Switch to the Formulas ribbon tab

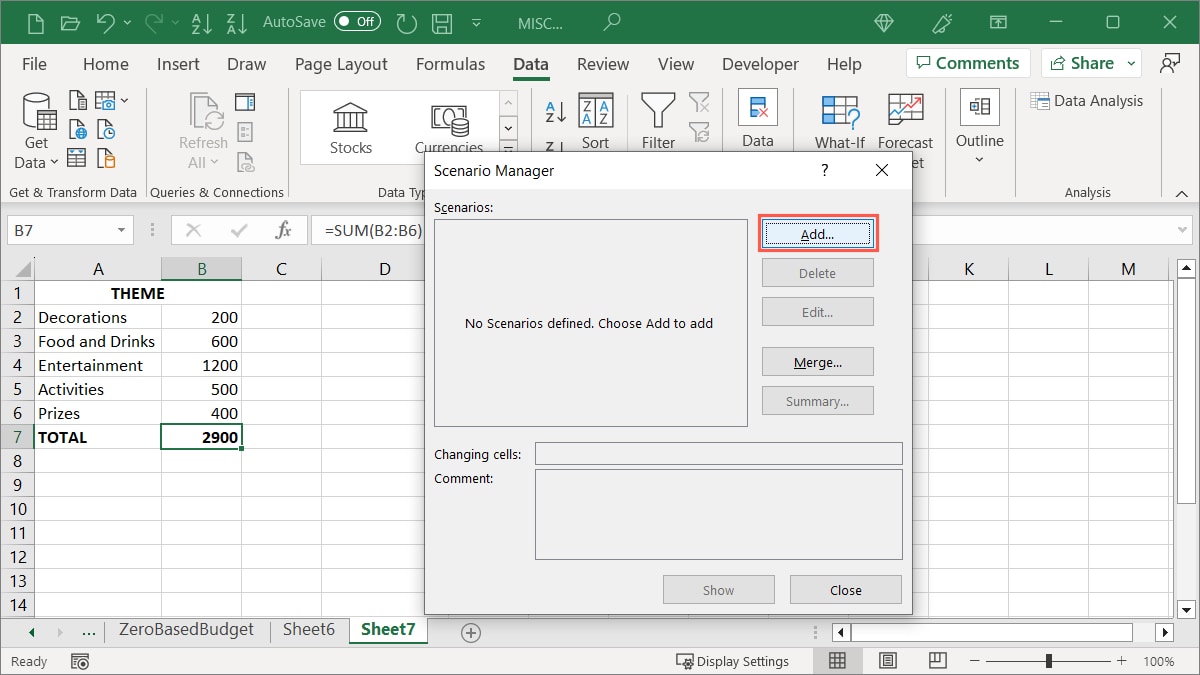(450, 63)
